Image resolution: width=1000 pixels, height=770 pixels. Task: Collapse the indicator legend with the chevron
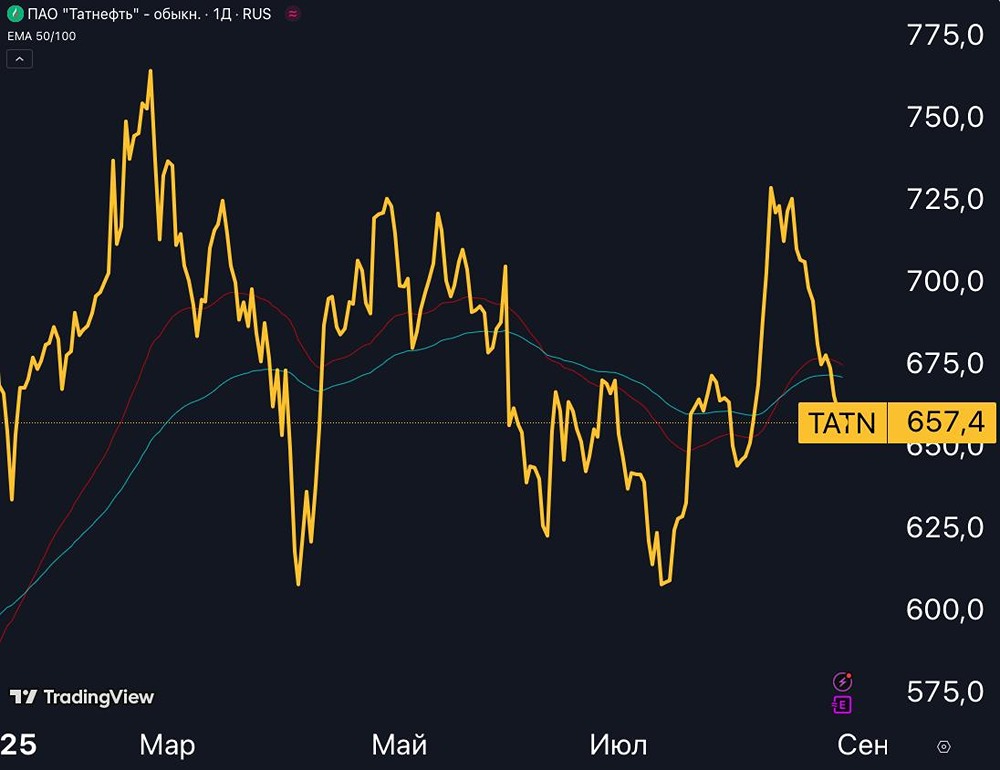click(19, 59)
